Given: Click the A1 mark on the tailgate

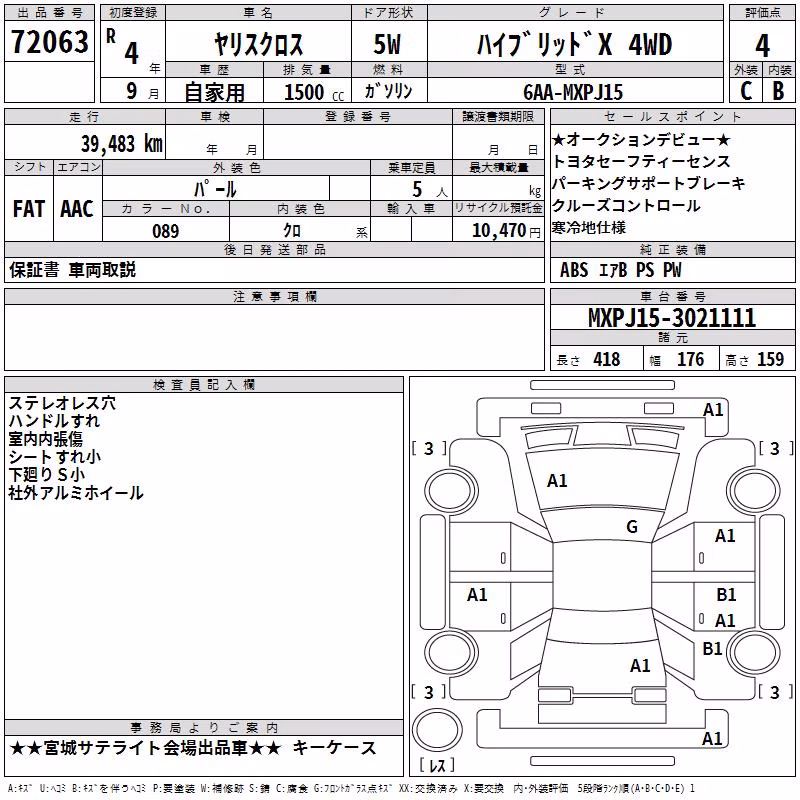Looking at the screenshot, I should pos(640,665).
